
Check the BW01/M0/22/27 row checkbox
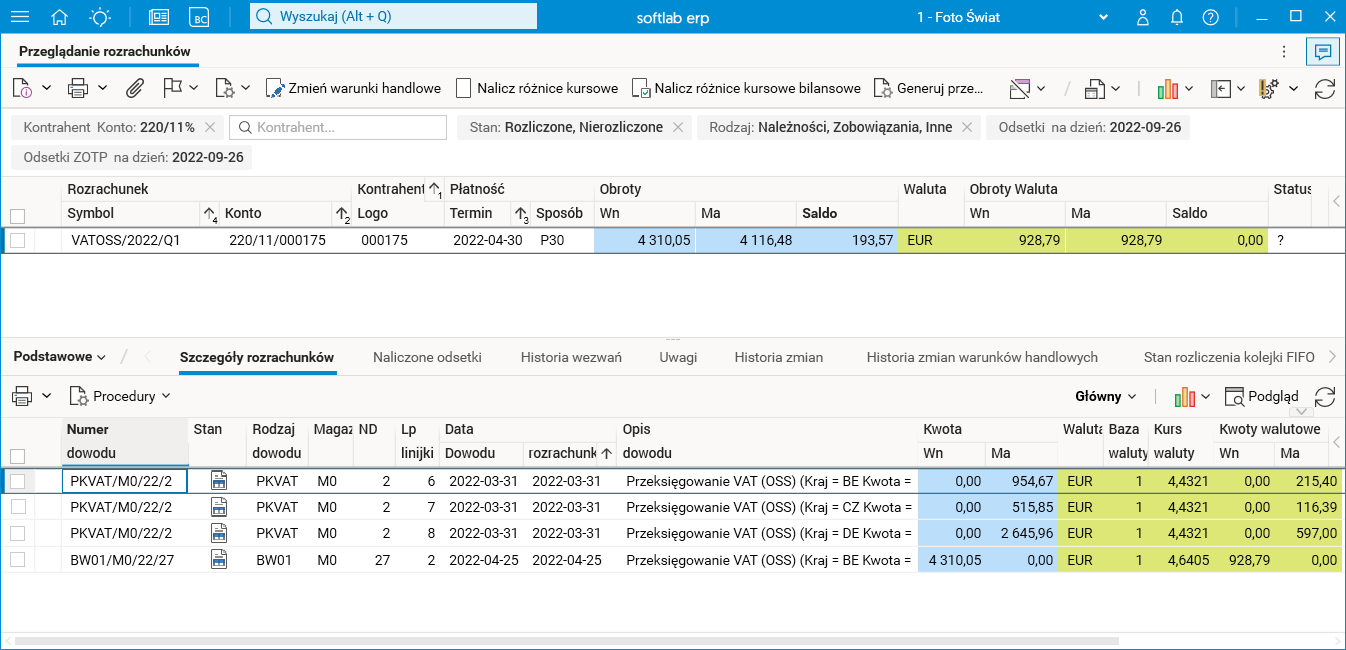click(x=17, y=560)
